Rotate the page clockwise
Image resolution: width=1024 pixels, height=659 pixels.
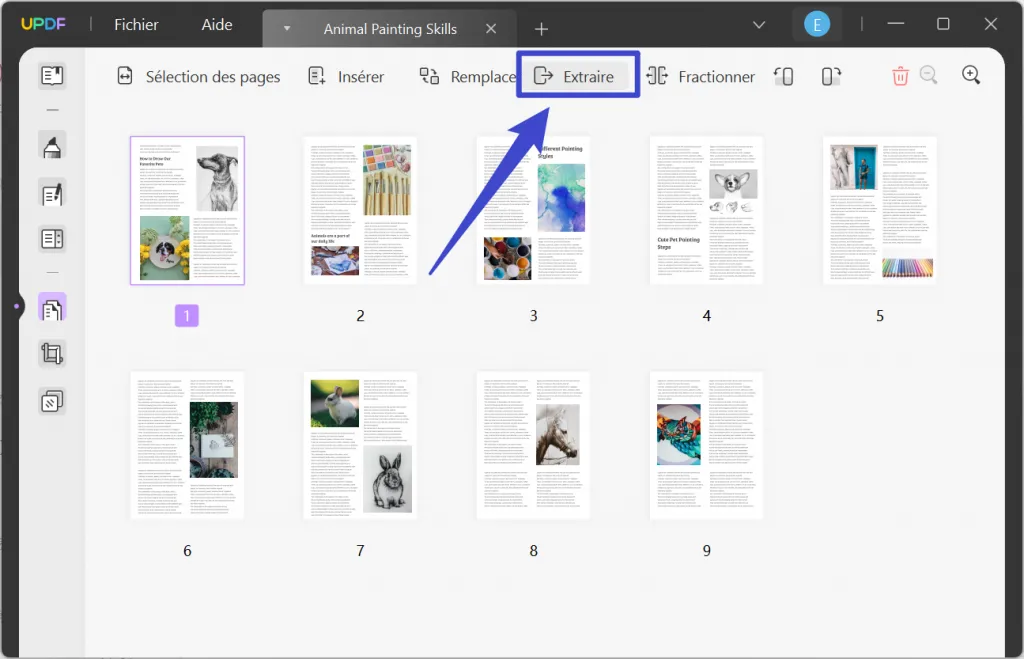tap(831, 75)
